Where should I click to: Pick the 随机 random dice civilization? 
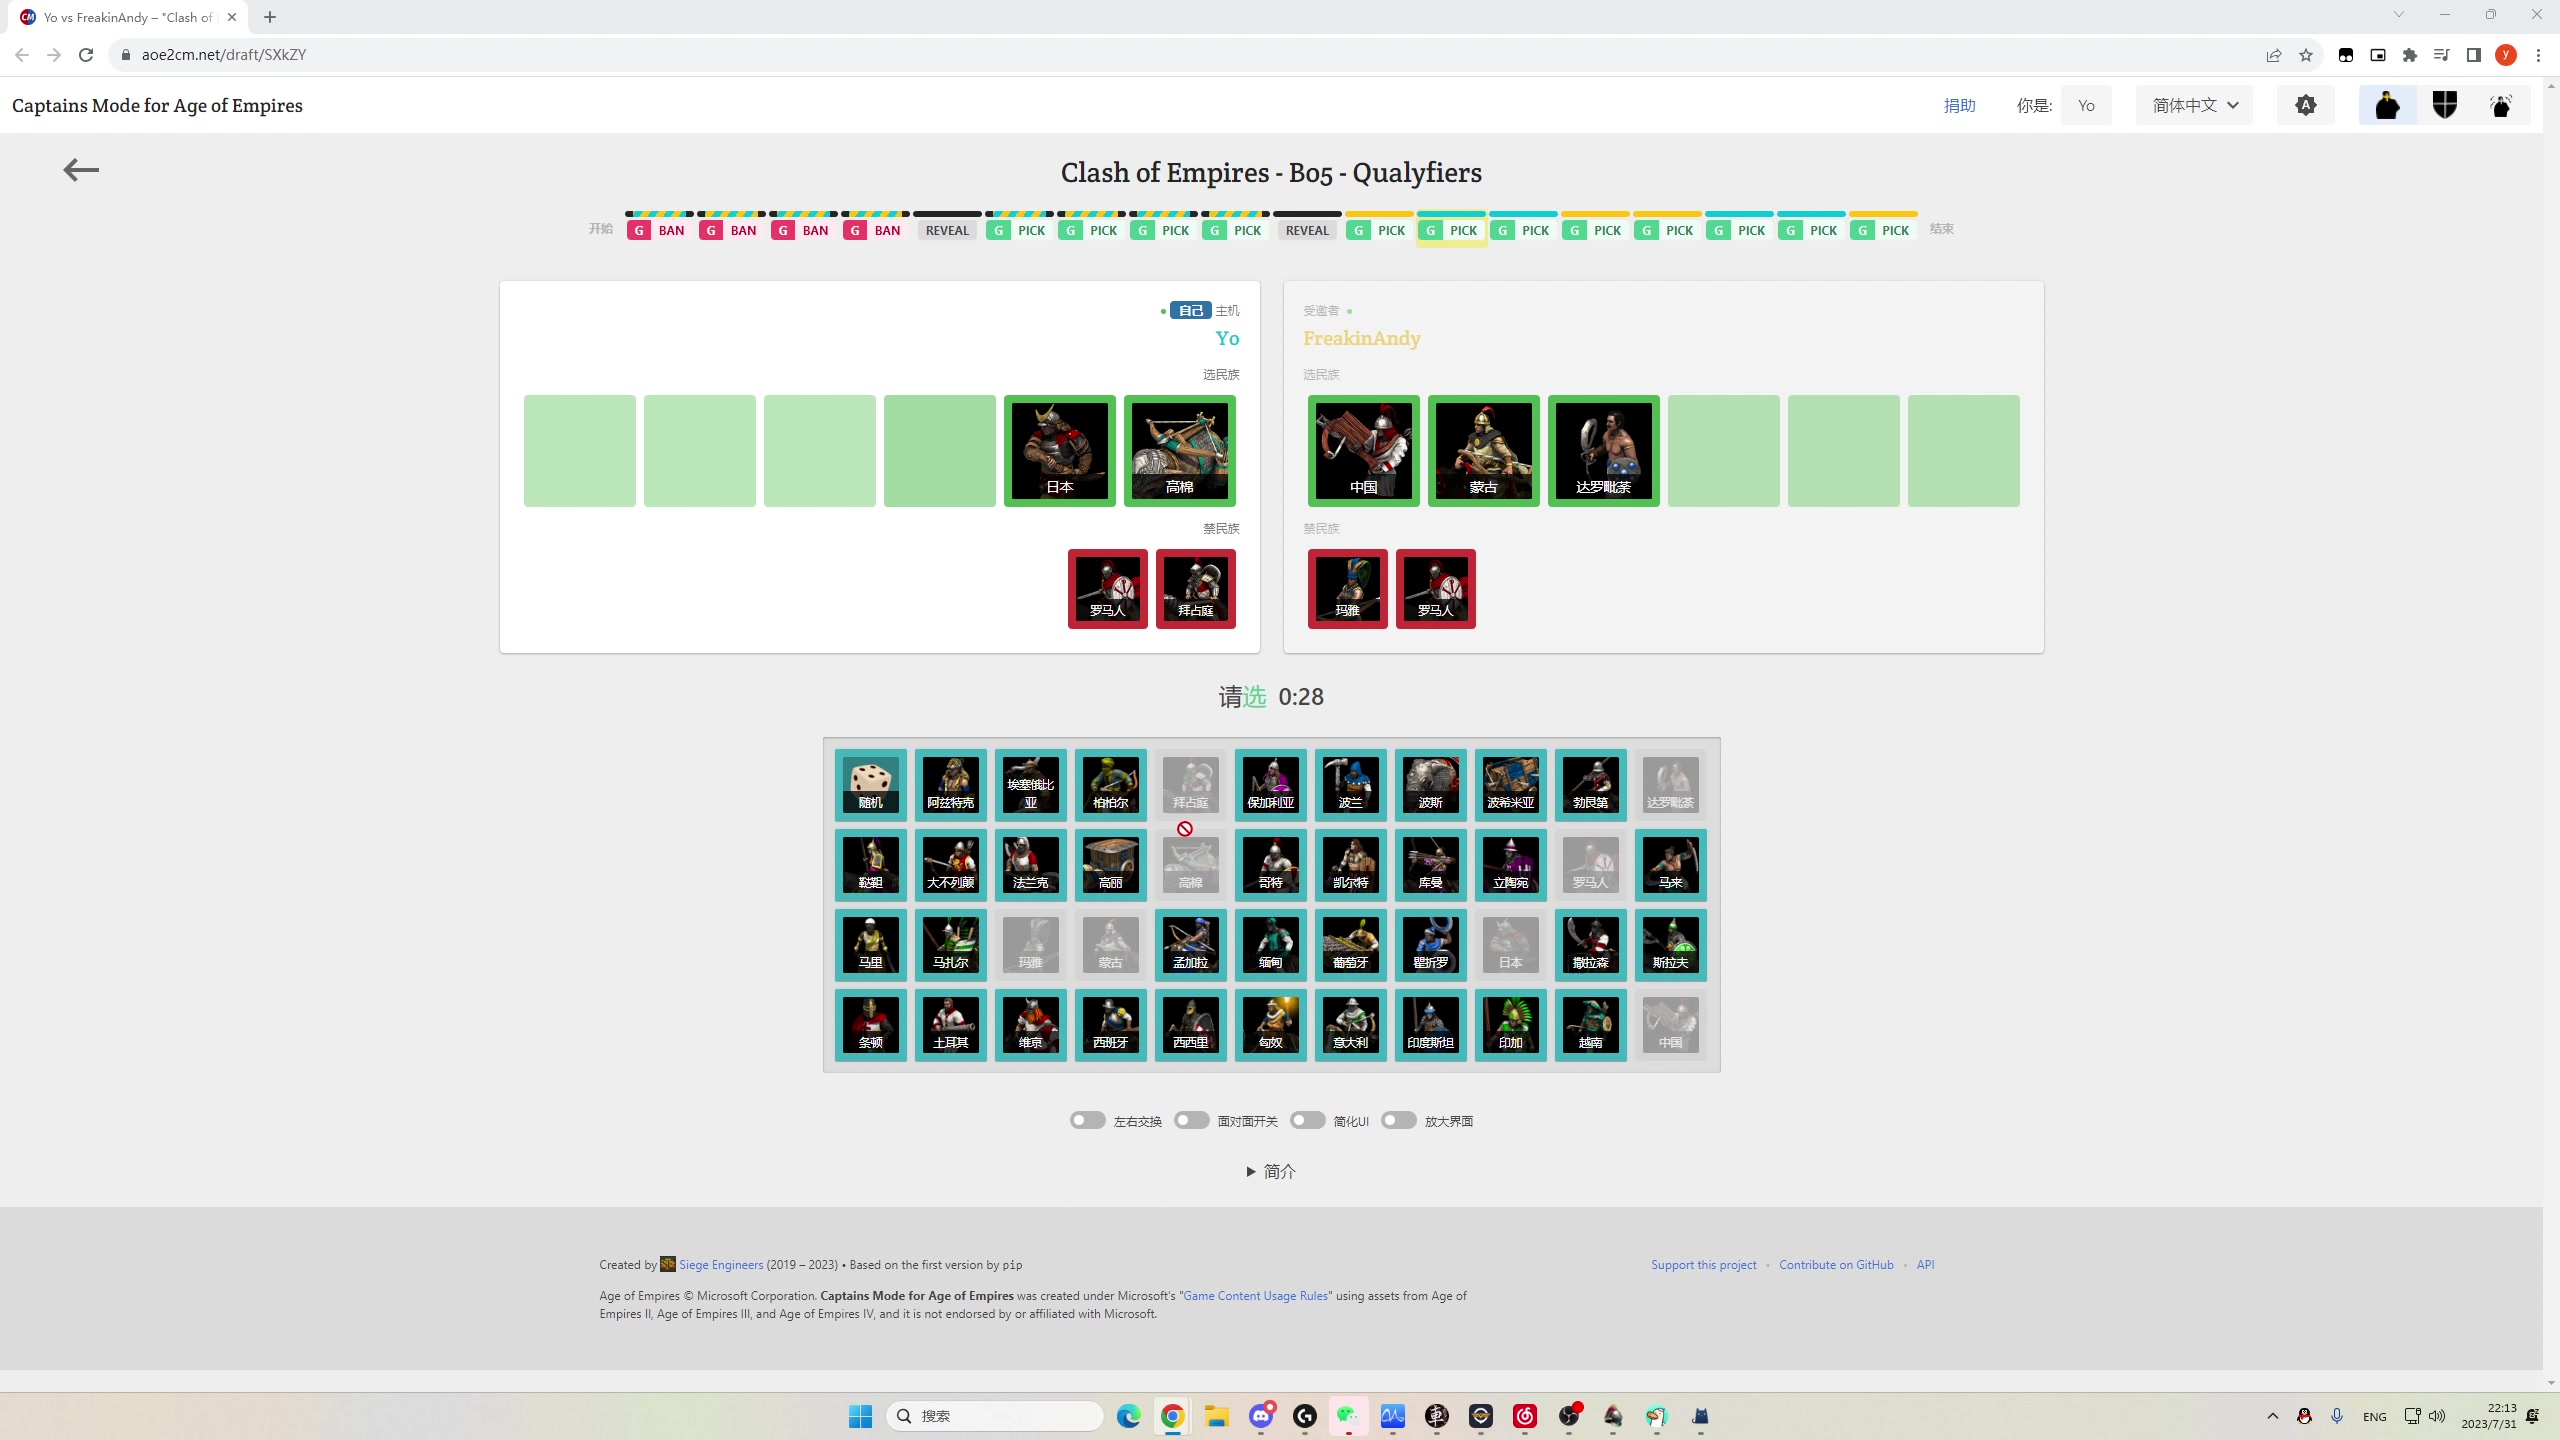(x=870, y=784)
